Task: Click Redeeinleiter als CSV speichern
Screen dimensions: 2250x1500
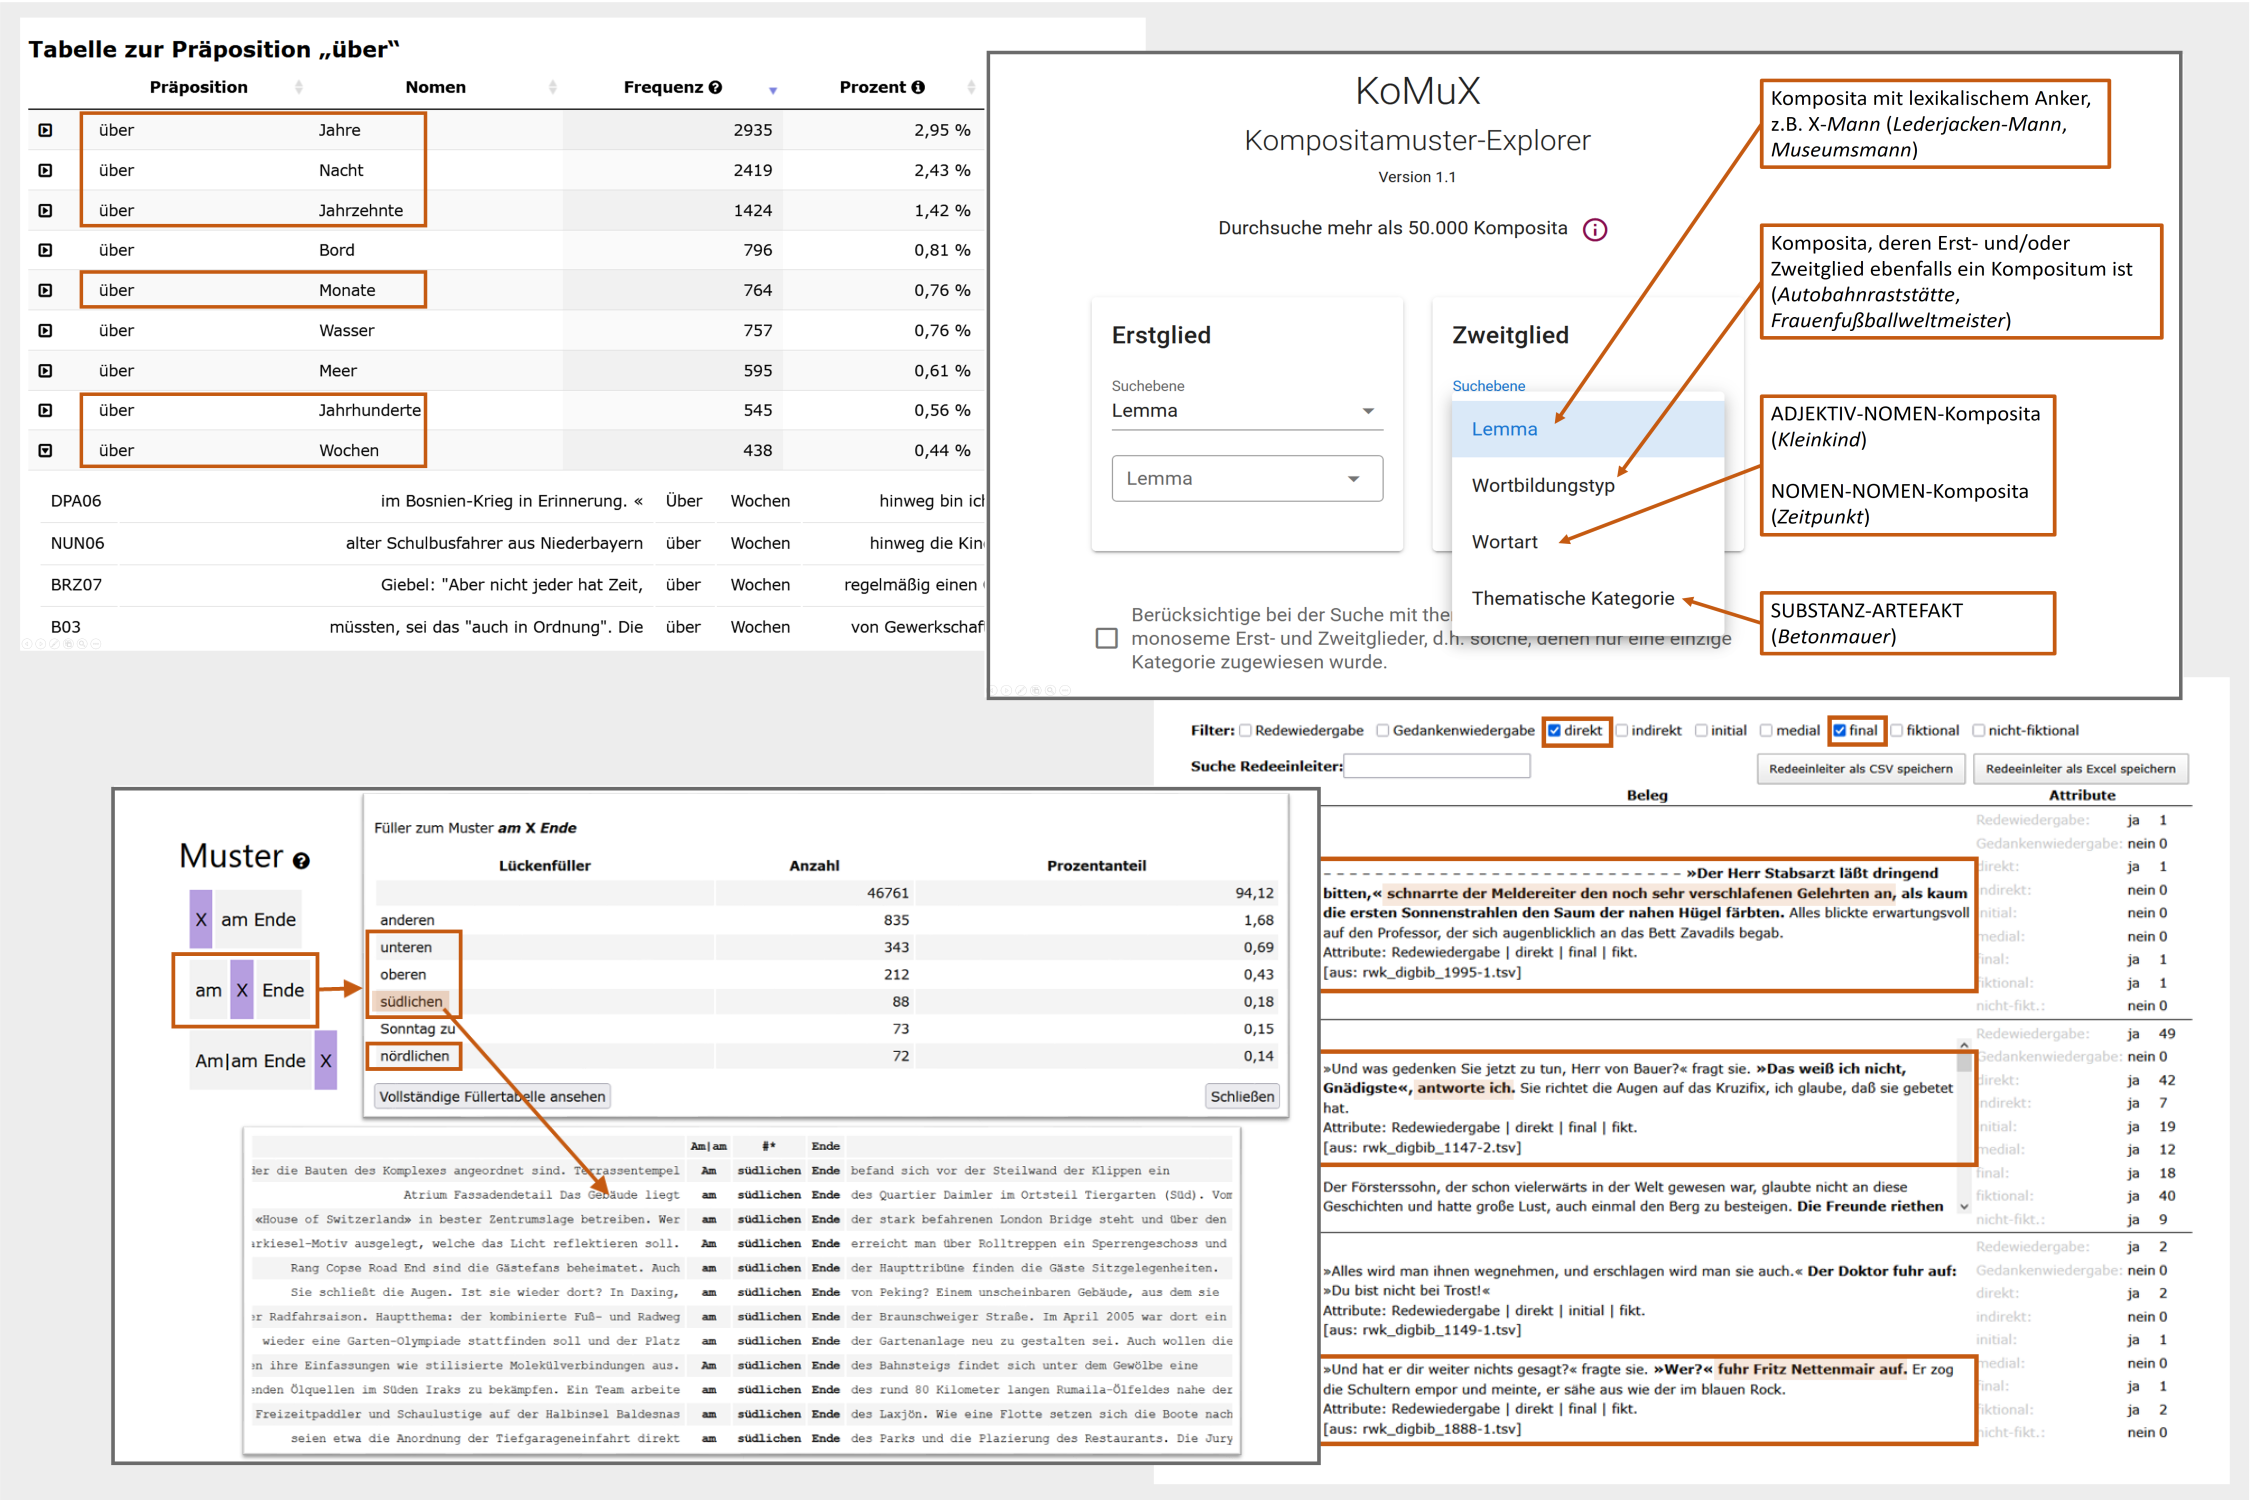Action: [1860, 769]
